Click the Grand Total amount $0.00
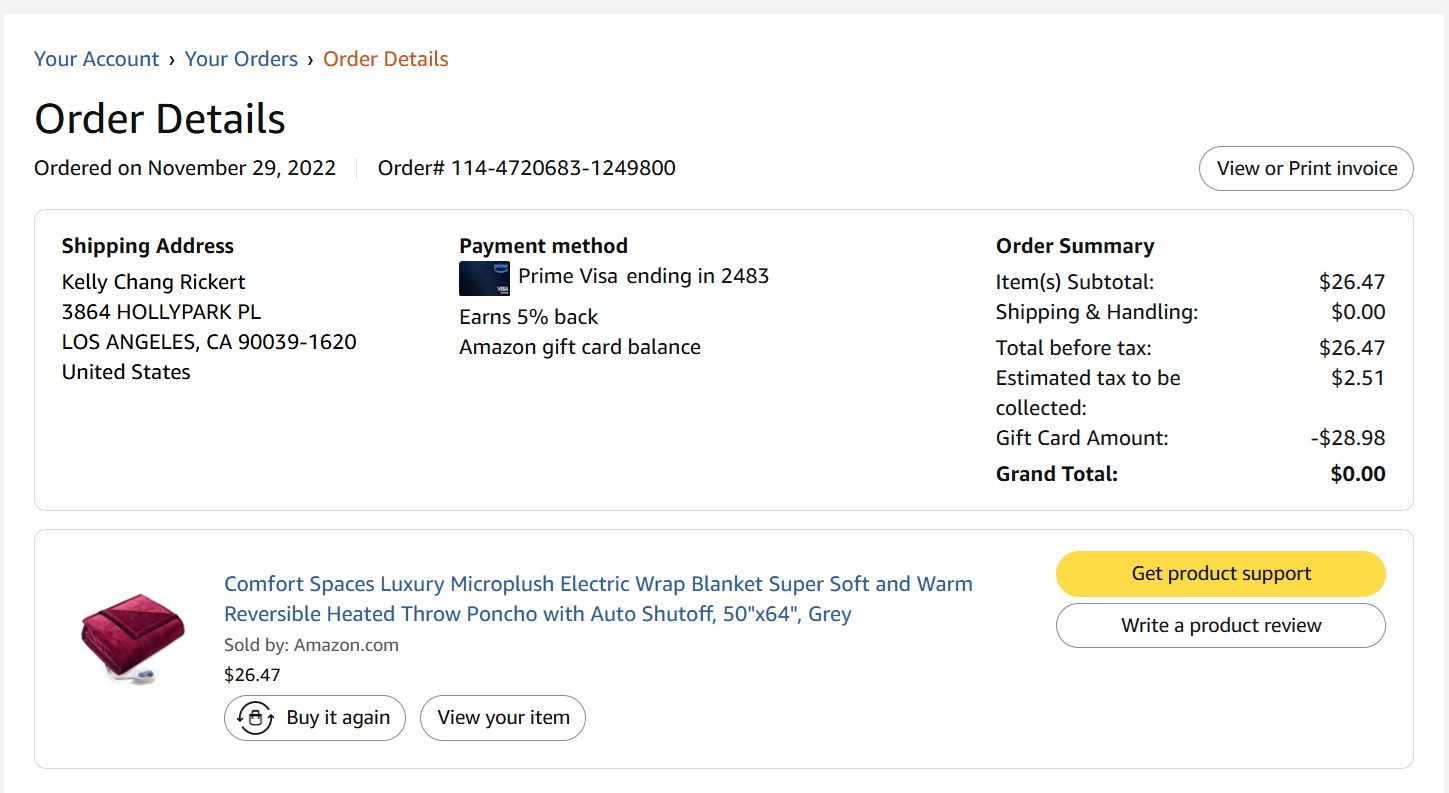 pyautogui.click(x=1358, y=474)
